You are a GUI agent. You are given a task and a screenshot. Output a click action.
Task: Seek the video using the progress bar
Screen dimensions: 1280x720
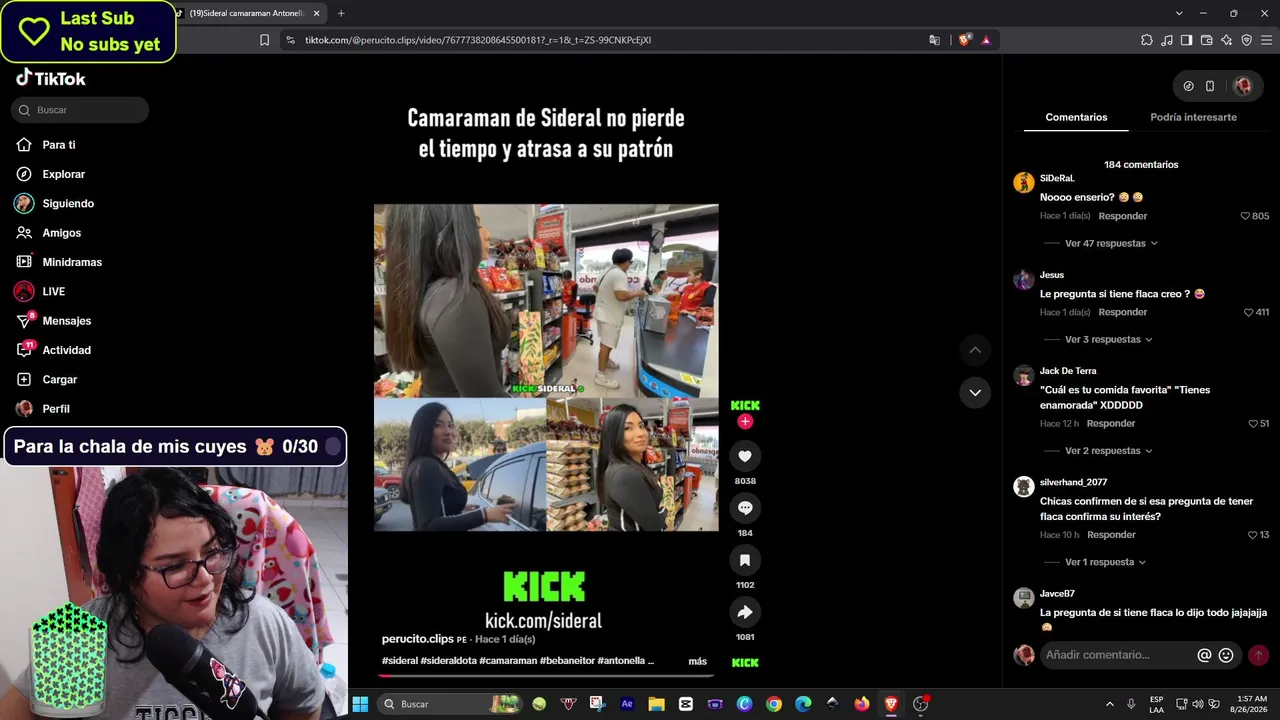(x=546, y=675)
